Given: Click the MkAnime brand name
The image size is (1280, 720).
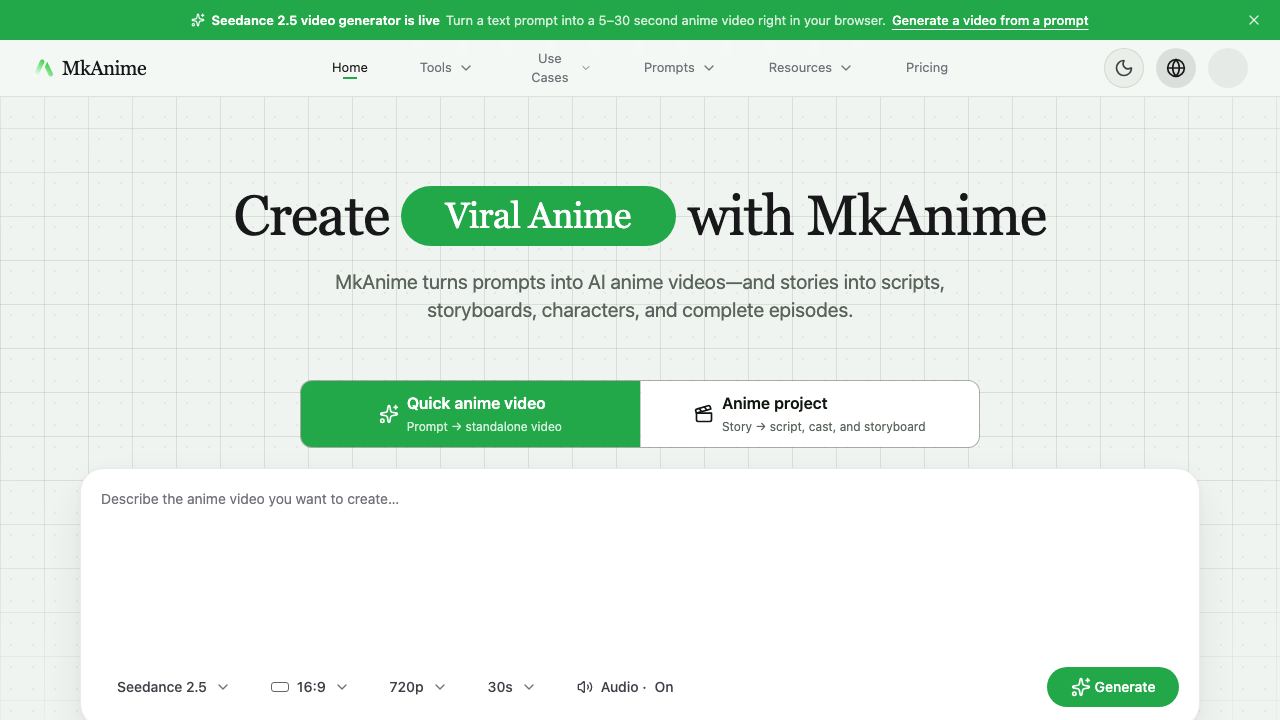Looking at the screenshot, I should click(104, 68).
